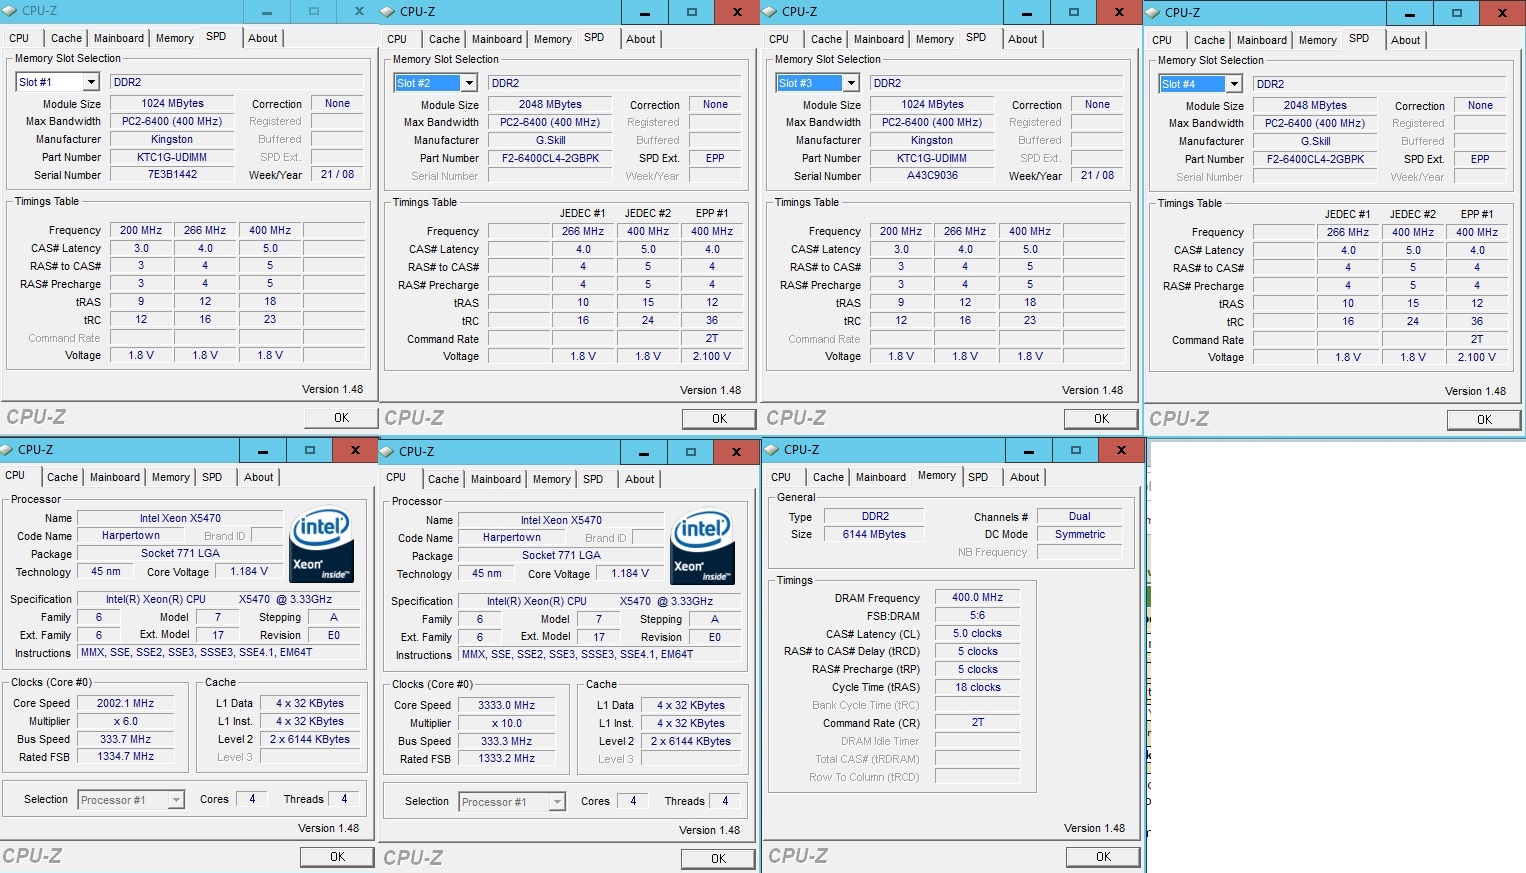Click the Rated FSB value 1334.7 MHz
Viewport: 1526px width, 873px height.
pyautogui.click(x=125, y=757)
